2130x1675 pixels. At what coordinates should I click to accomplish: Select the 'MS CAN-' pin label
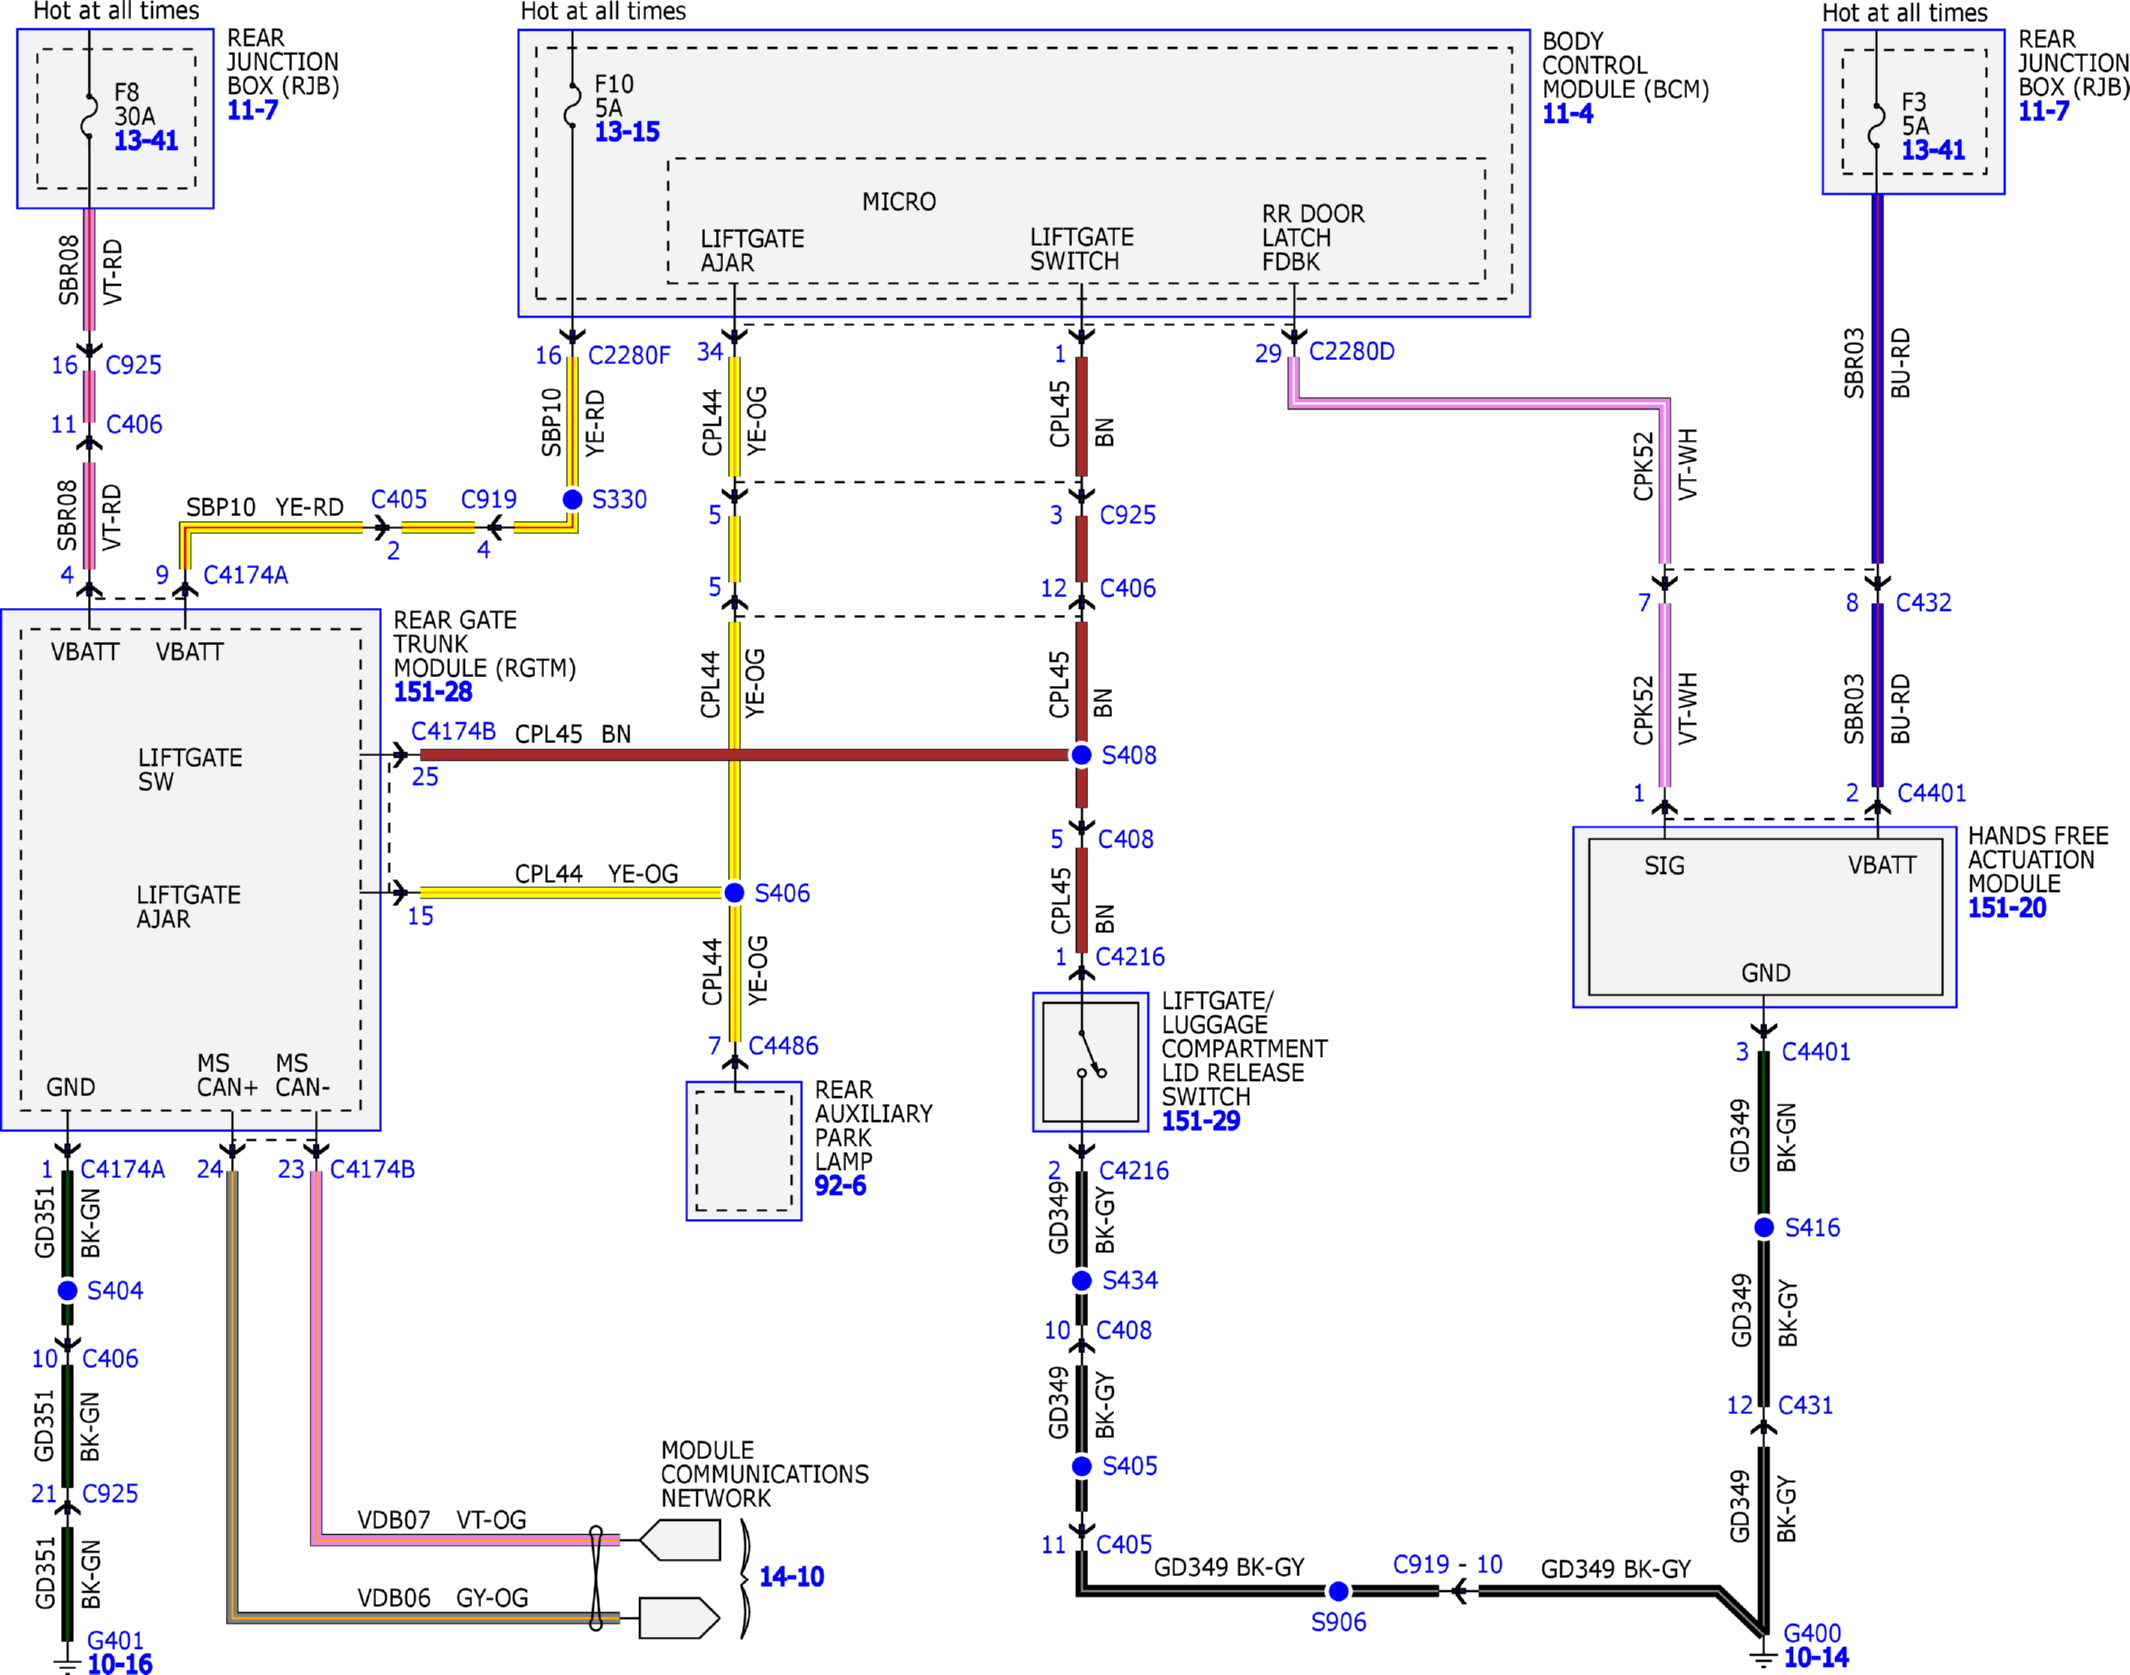[303, 1075]
